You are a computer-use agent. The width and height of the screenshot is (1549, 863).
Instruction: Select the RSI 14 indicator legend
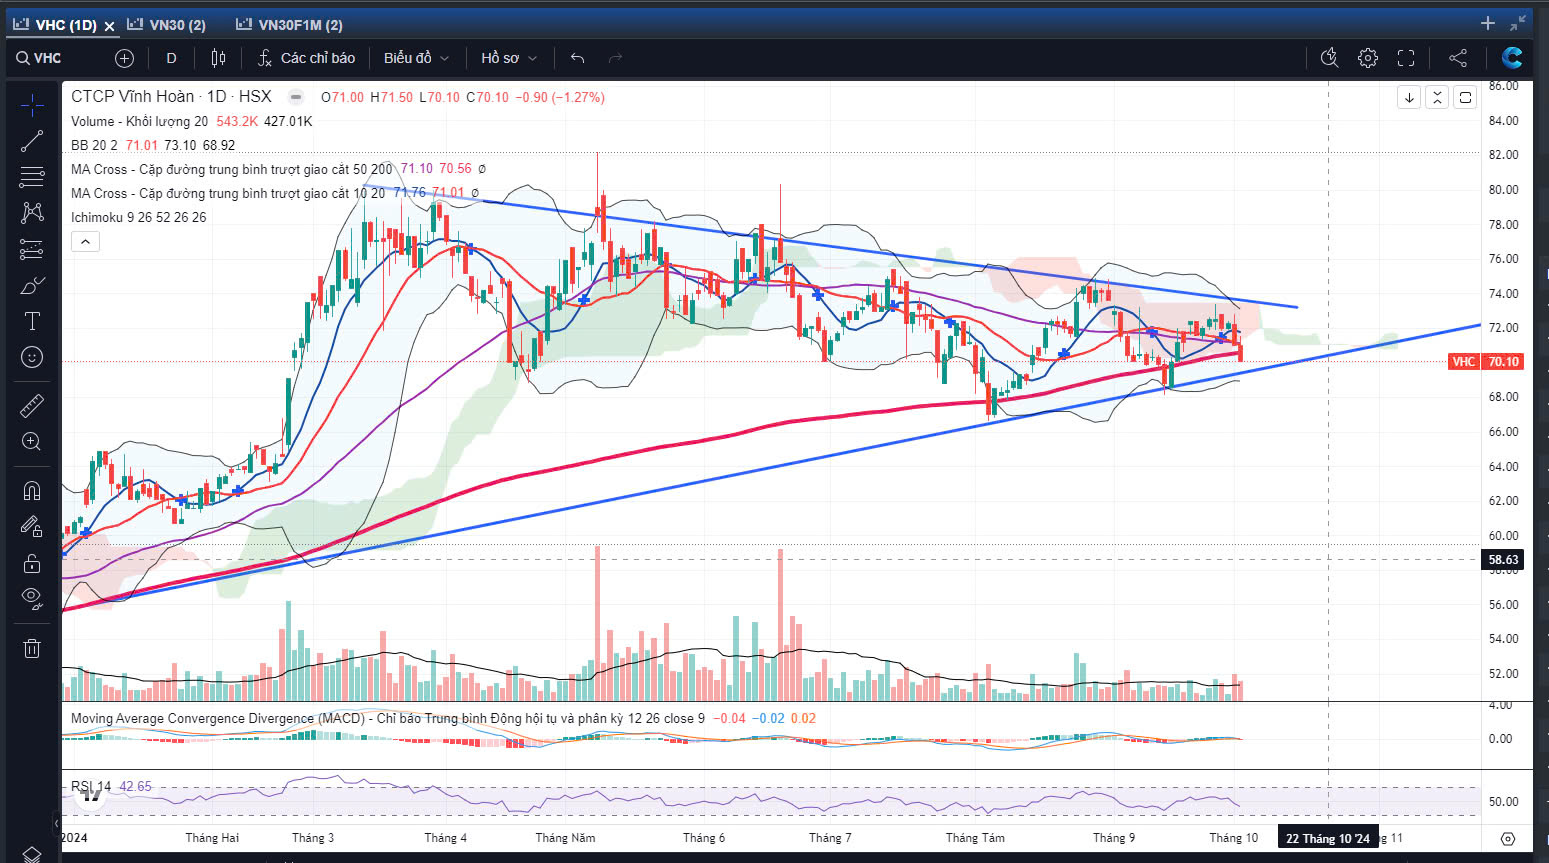(91, 786)
